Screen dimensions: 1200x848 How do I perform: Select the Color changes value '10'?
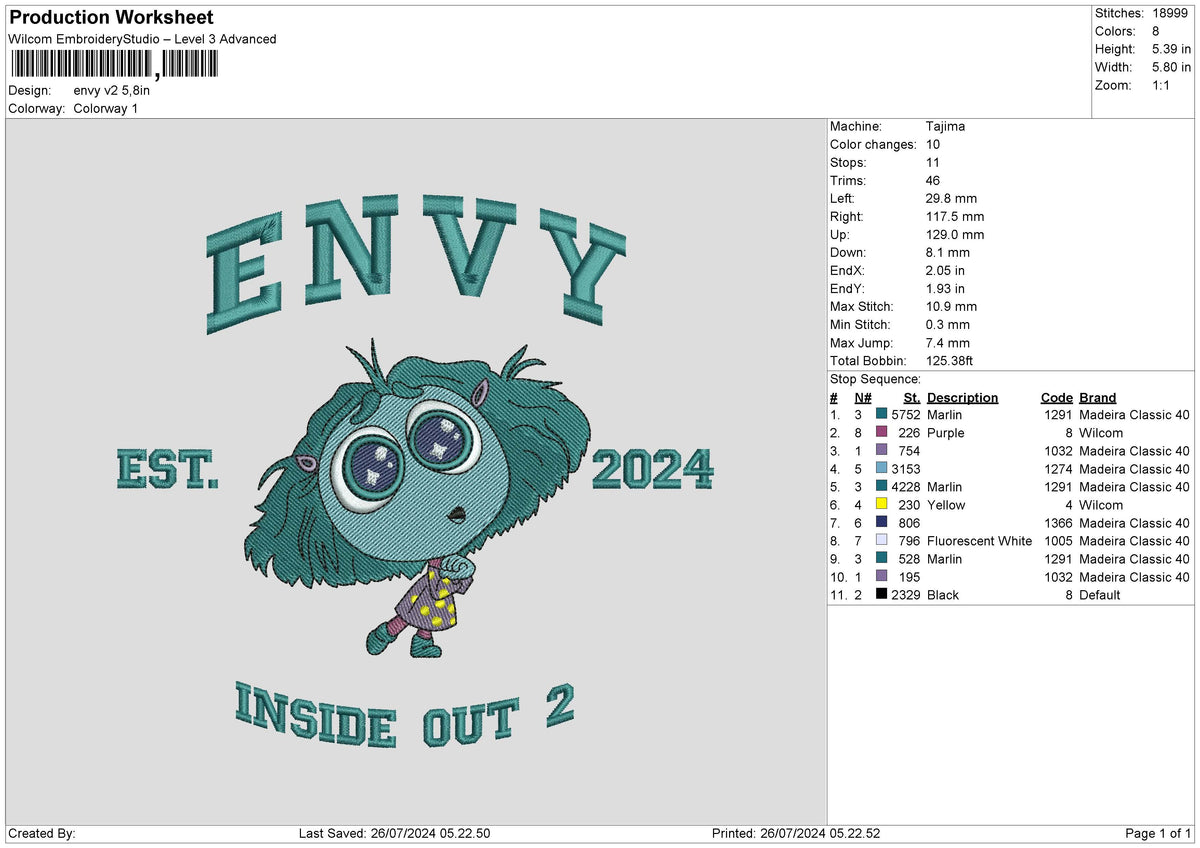click(934, 145)
